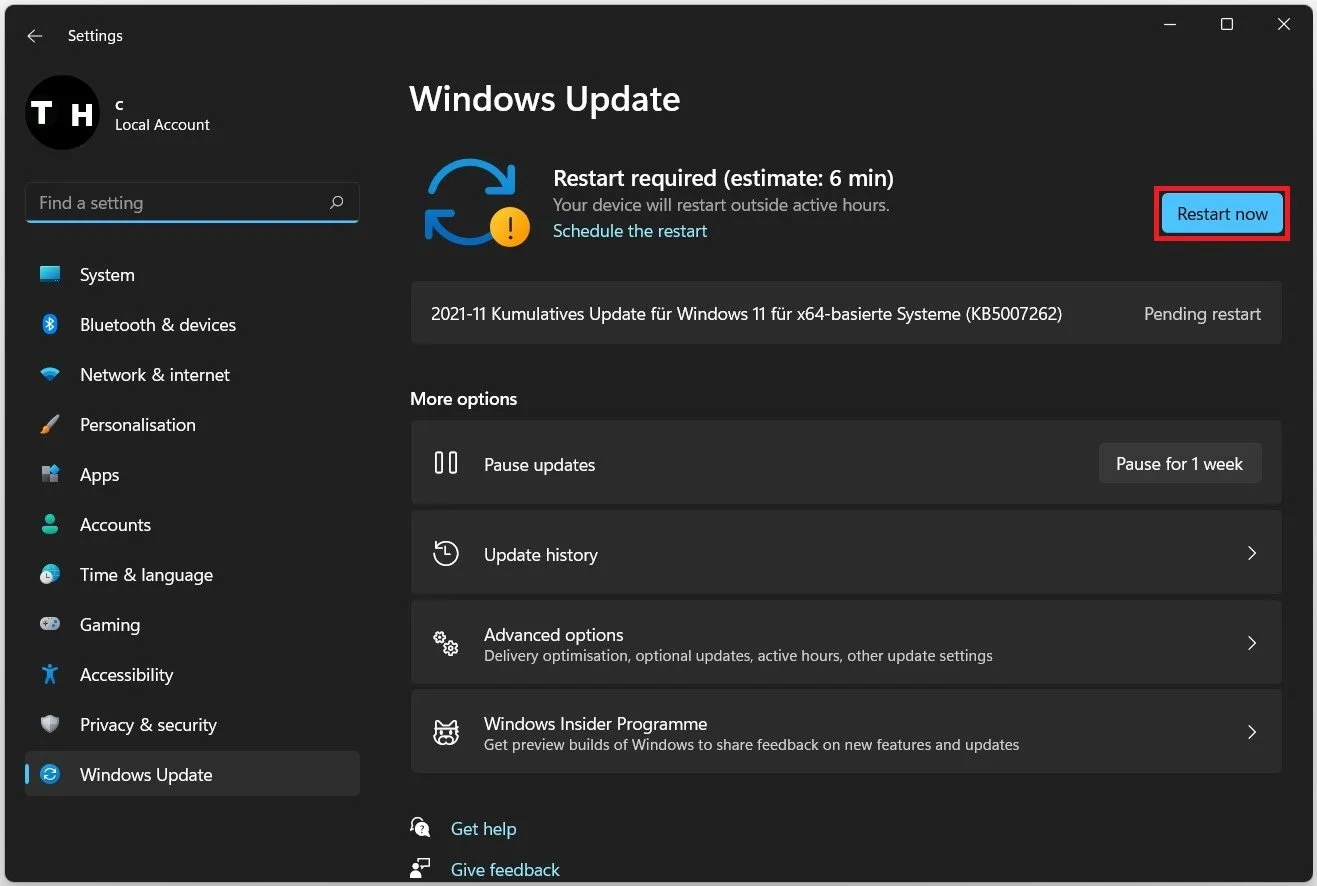
Task: Click the Give feedback icon
Action: 421,868
